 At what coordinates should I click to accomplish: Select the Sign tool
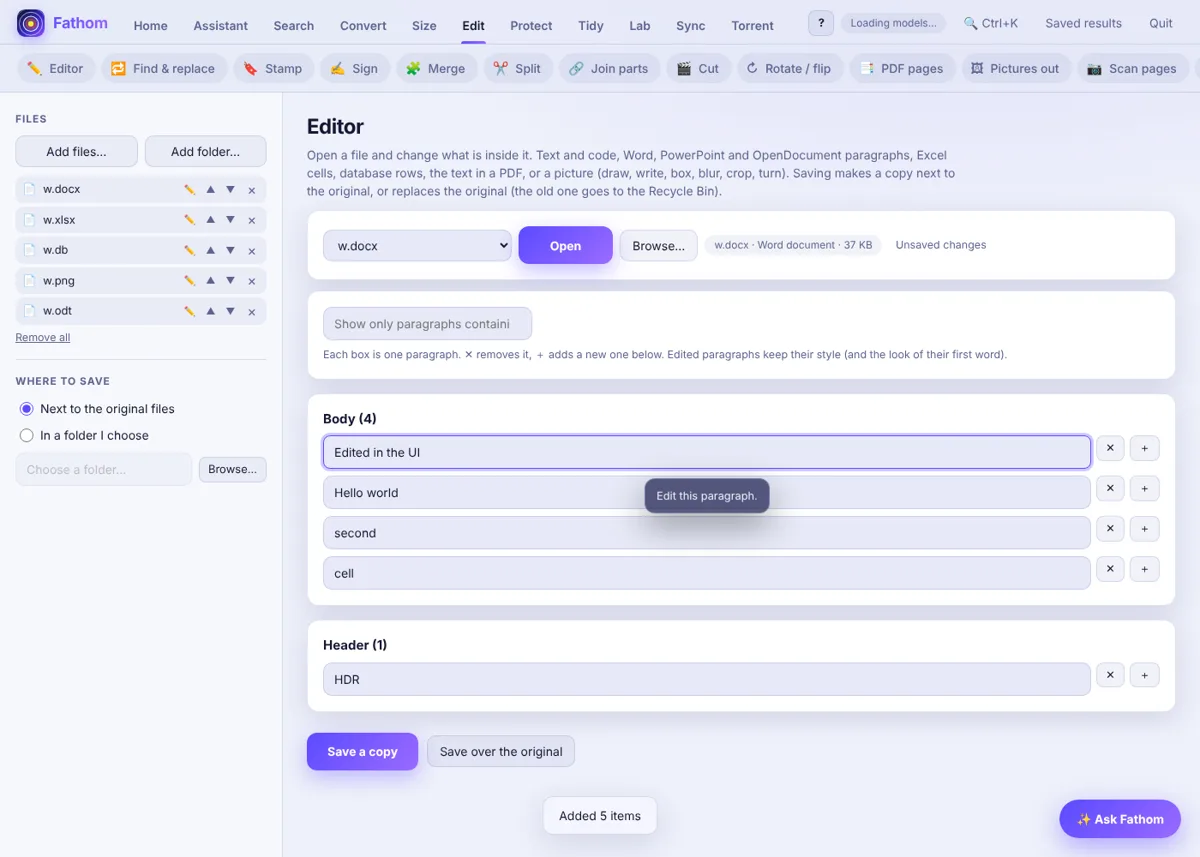[x=354, y=68]
